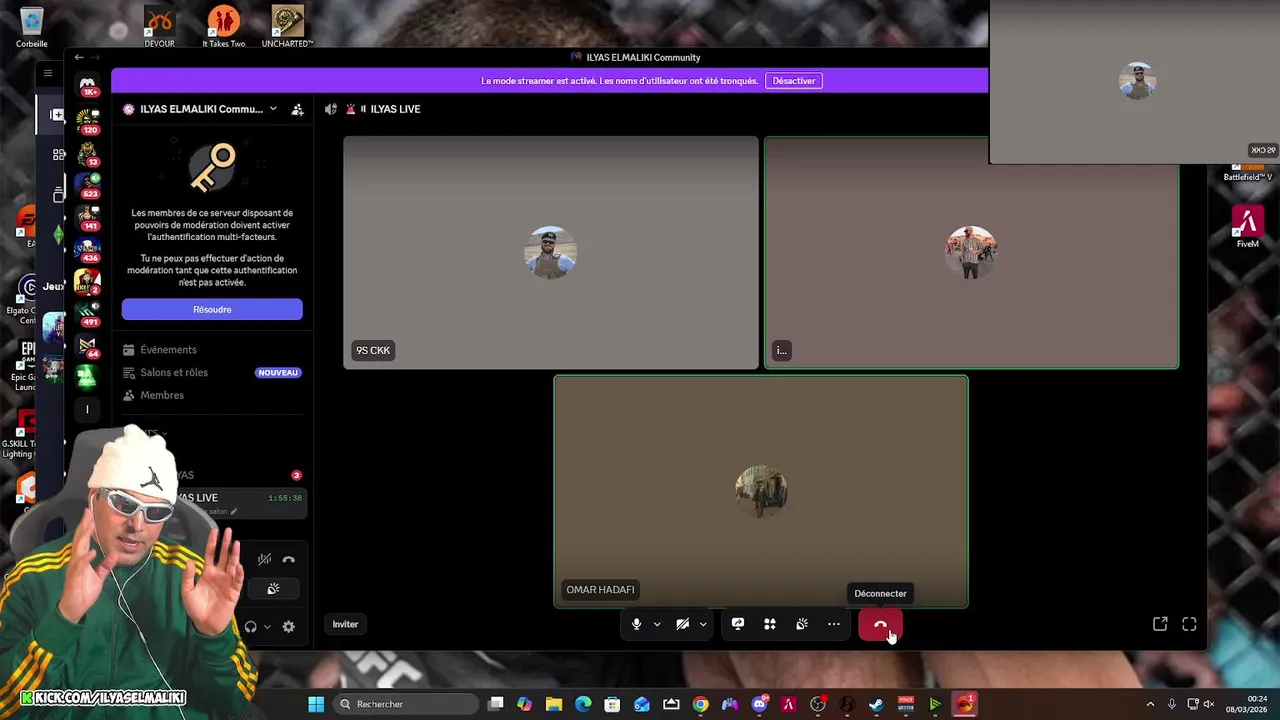This screenshot has height=720, width=1280.
Task: Select the 9S CKK video tile
Action: [x=551, y=253]
